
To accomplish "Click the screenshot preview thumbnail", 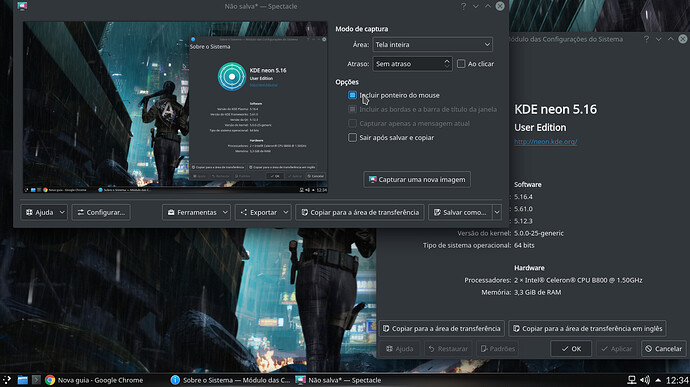I will pos(175,107).
